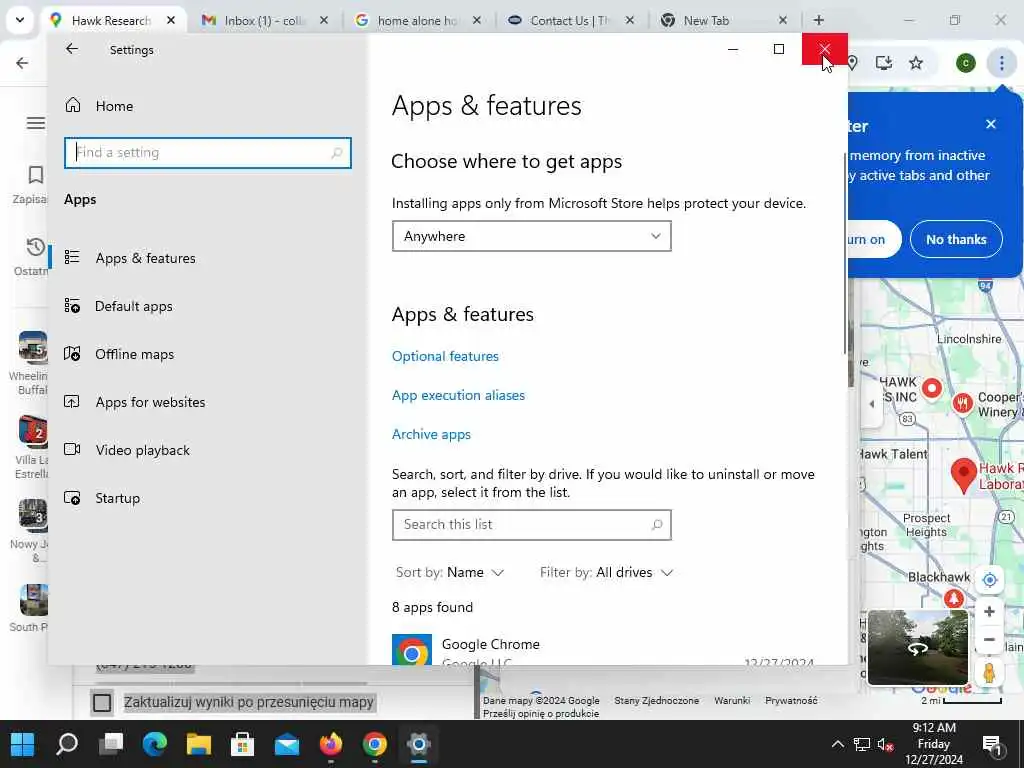Viewport: 1024px width, 768px height.
Task: Switch to home alone Google search tab
Action: click(x=417, y=20)
